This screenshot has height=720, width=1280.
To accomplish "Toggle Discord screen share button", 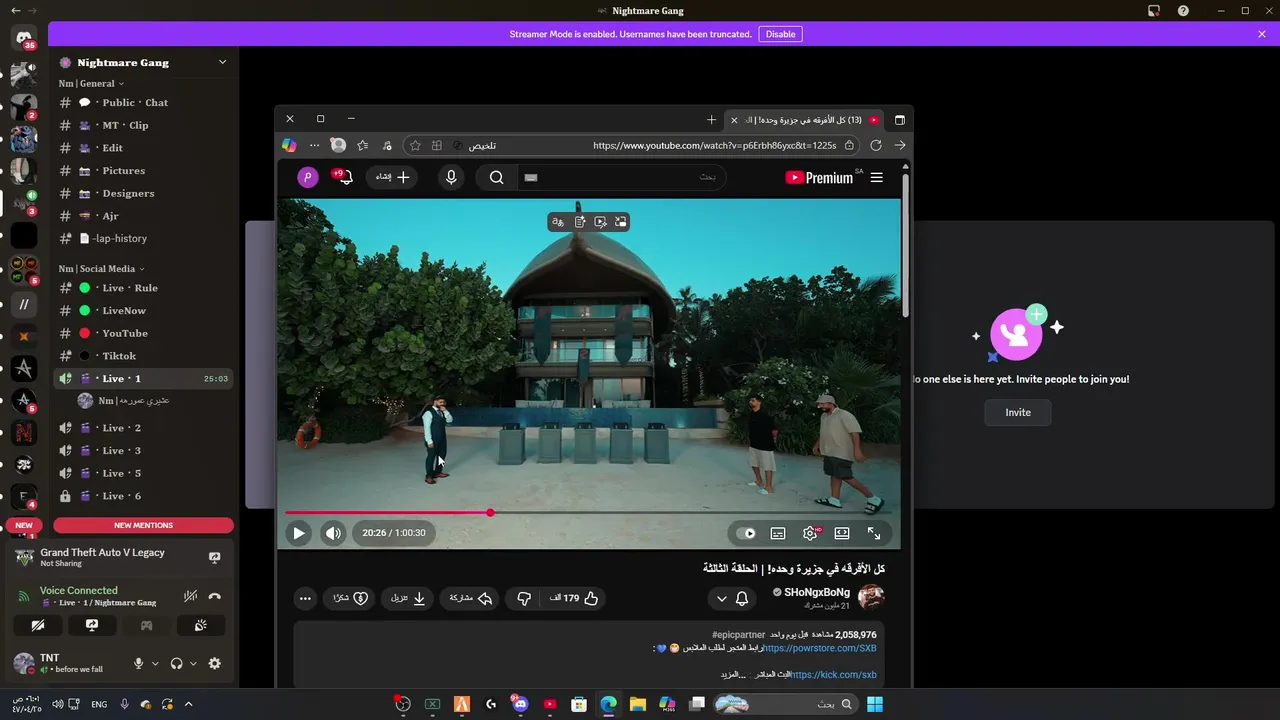I will tap(92, 625).
